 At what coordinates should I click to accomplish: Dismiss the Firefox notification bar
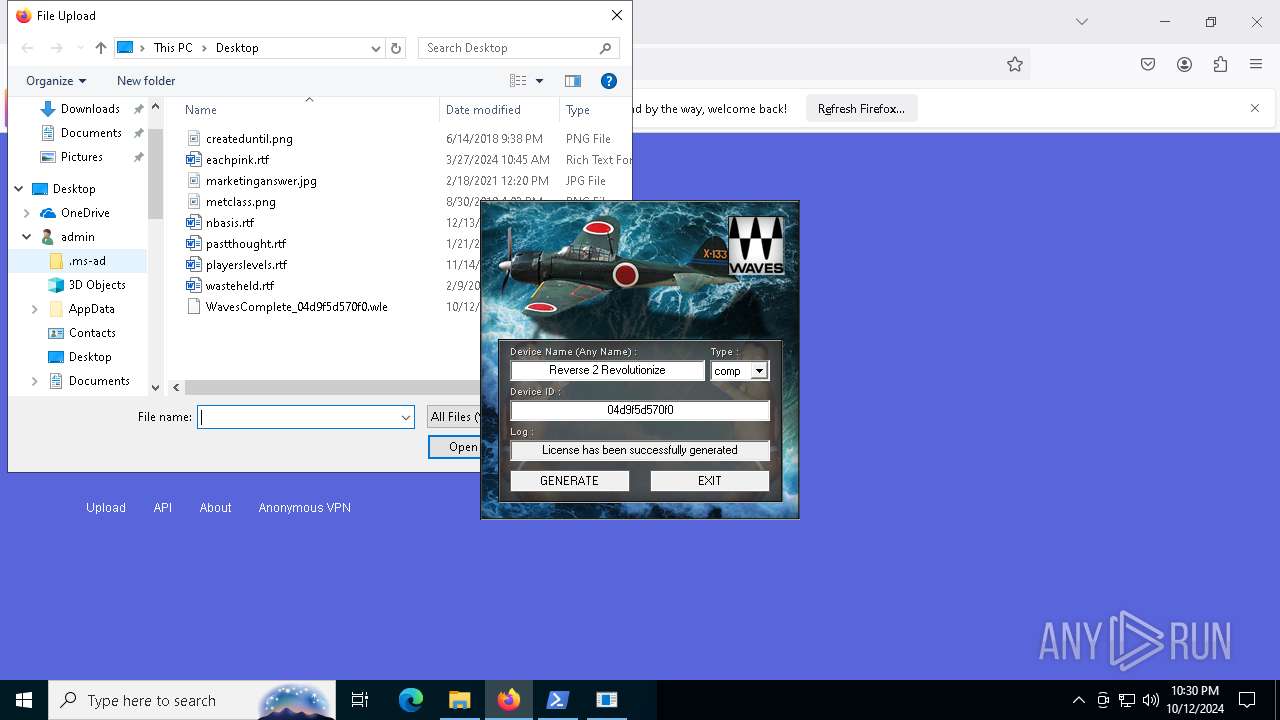(1255, 108)
